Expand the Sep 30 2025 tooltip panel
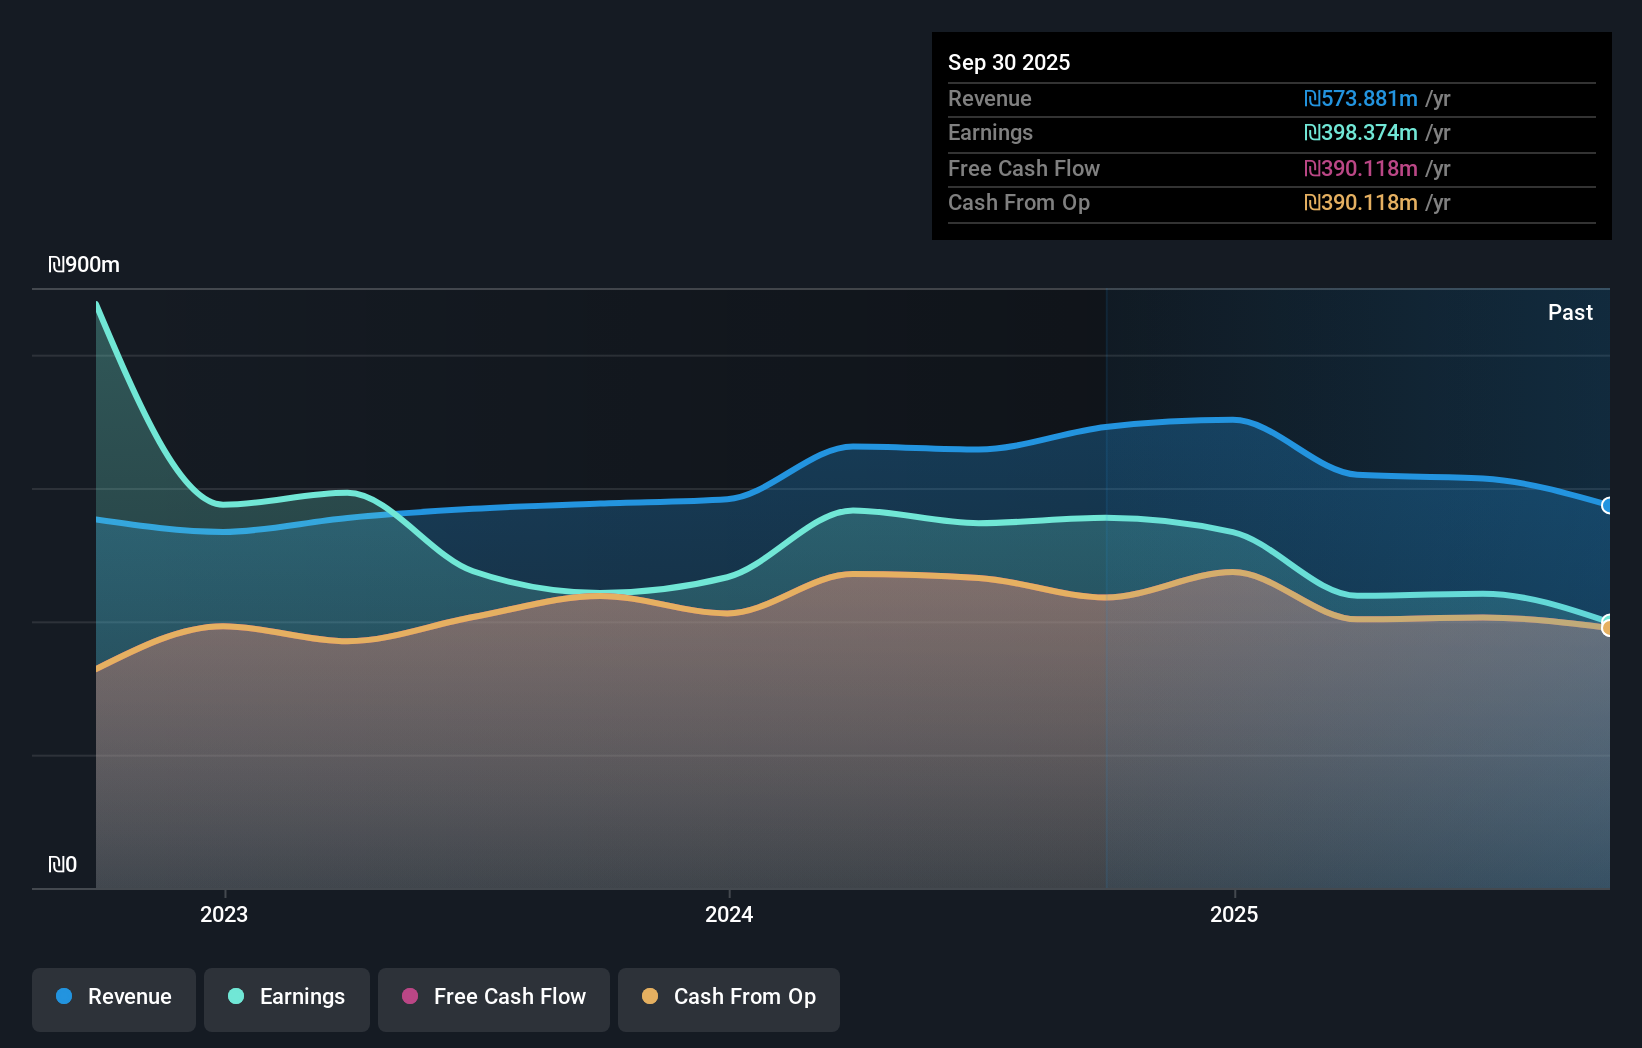 pos(1009,62)
